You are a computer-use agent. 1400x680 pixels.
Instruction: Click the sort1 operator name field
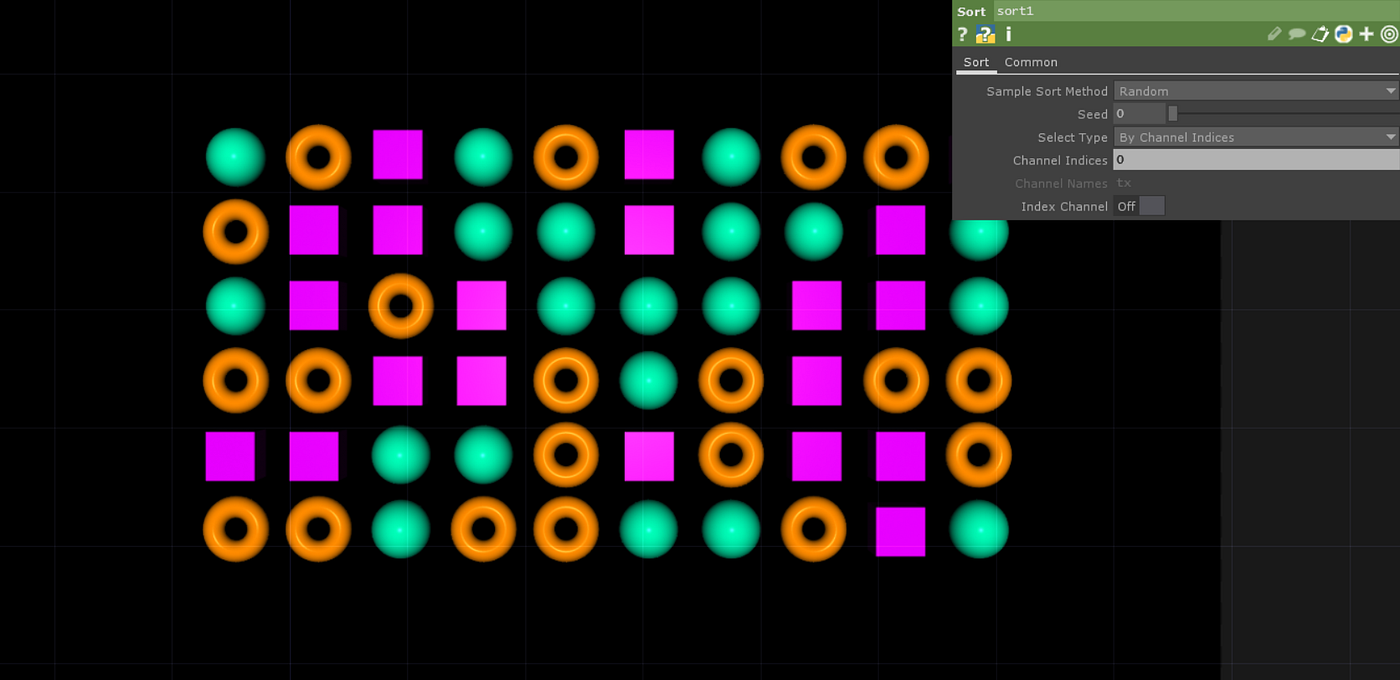point(1196,11)
